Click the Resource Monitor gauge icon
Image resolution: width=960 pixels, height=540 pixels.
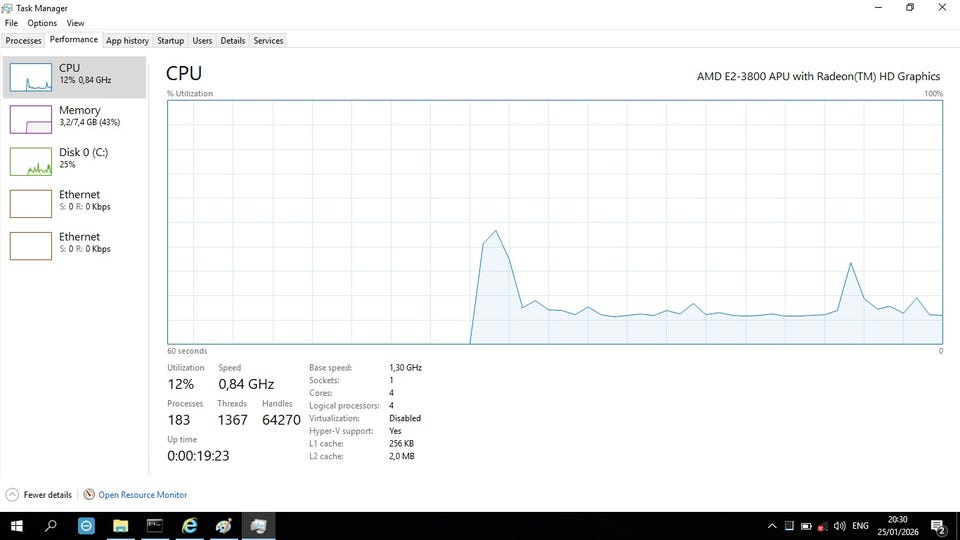coord(89,494)
